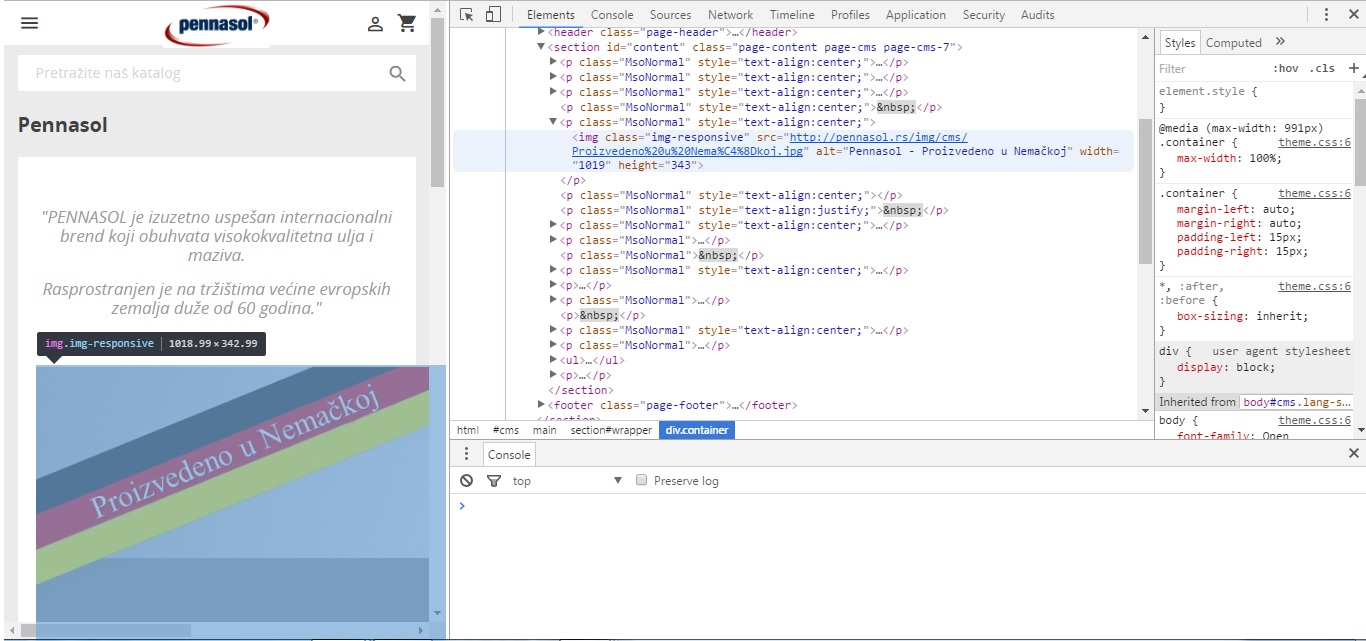Switch to the Elements tab
The height and width of the screenshot is (641, 1366).
(x=550, y=14)
